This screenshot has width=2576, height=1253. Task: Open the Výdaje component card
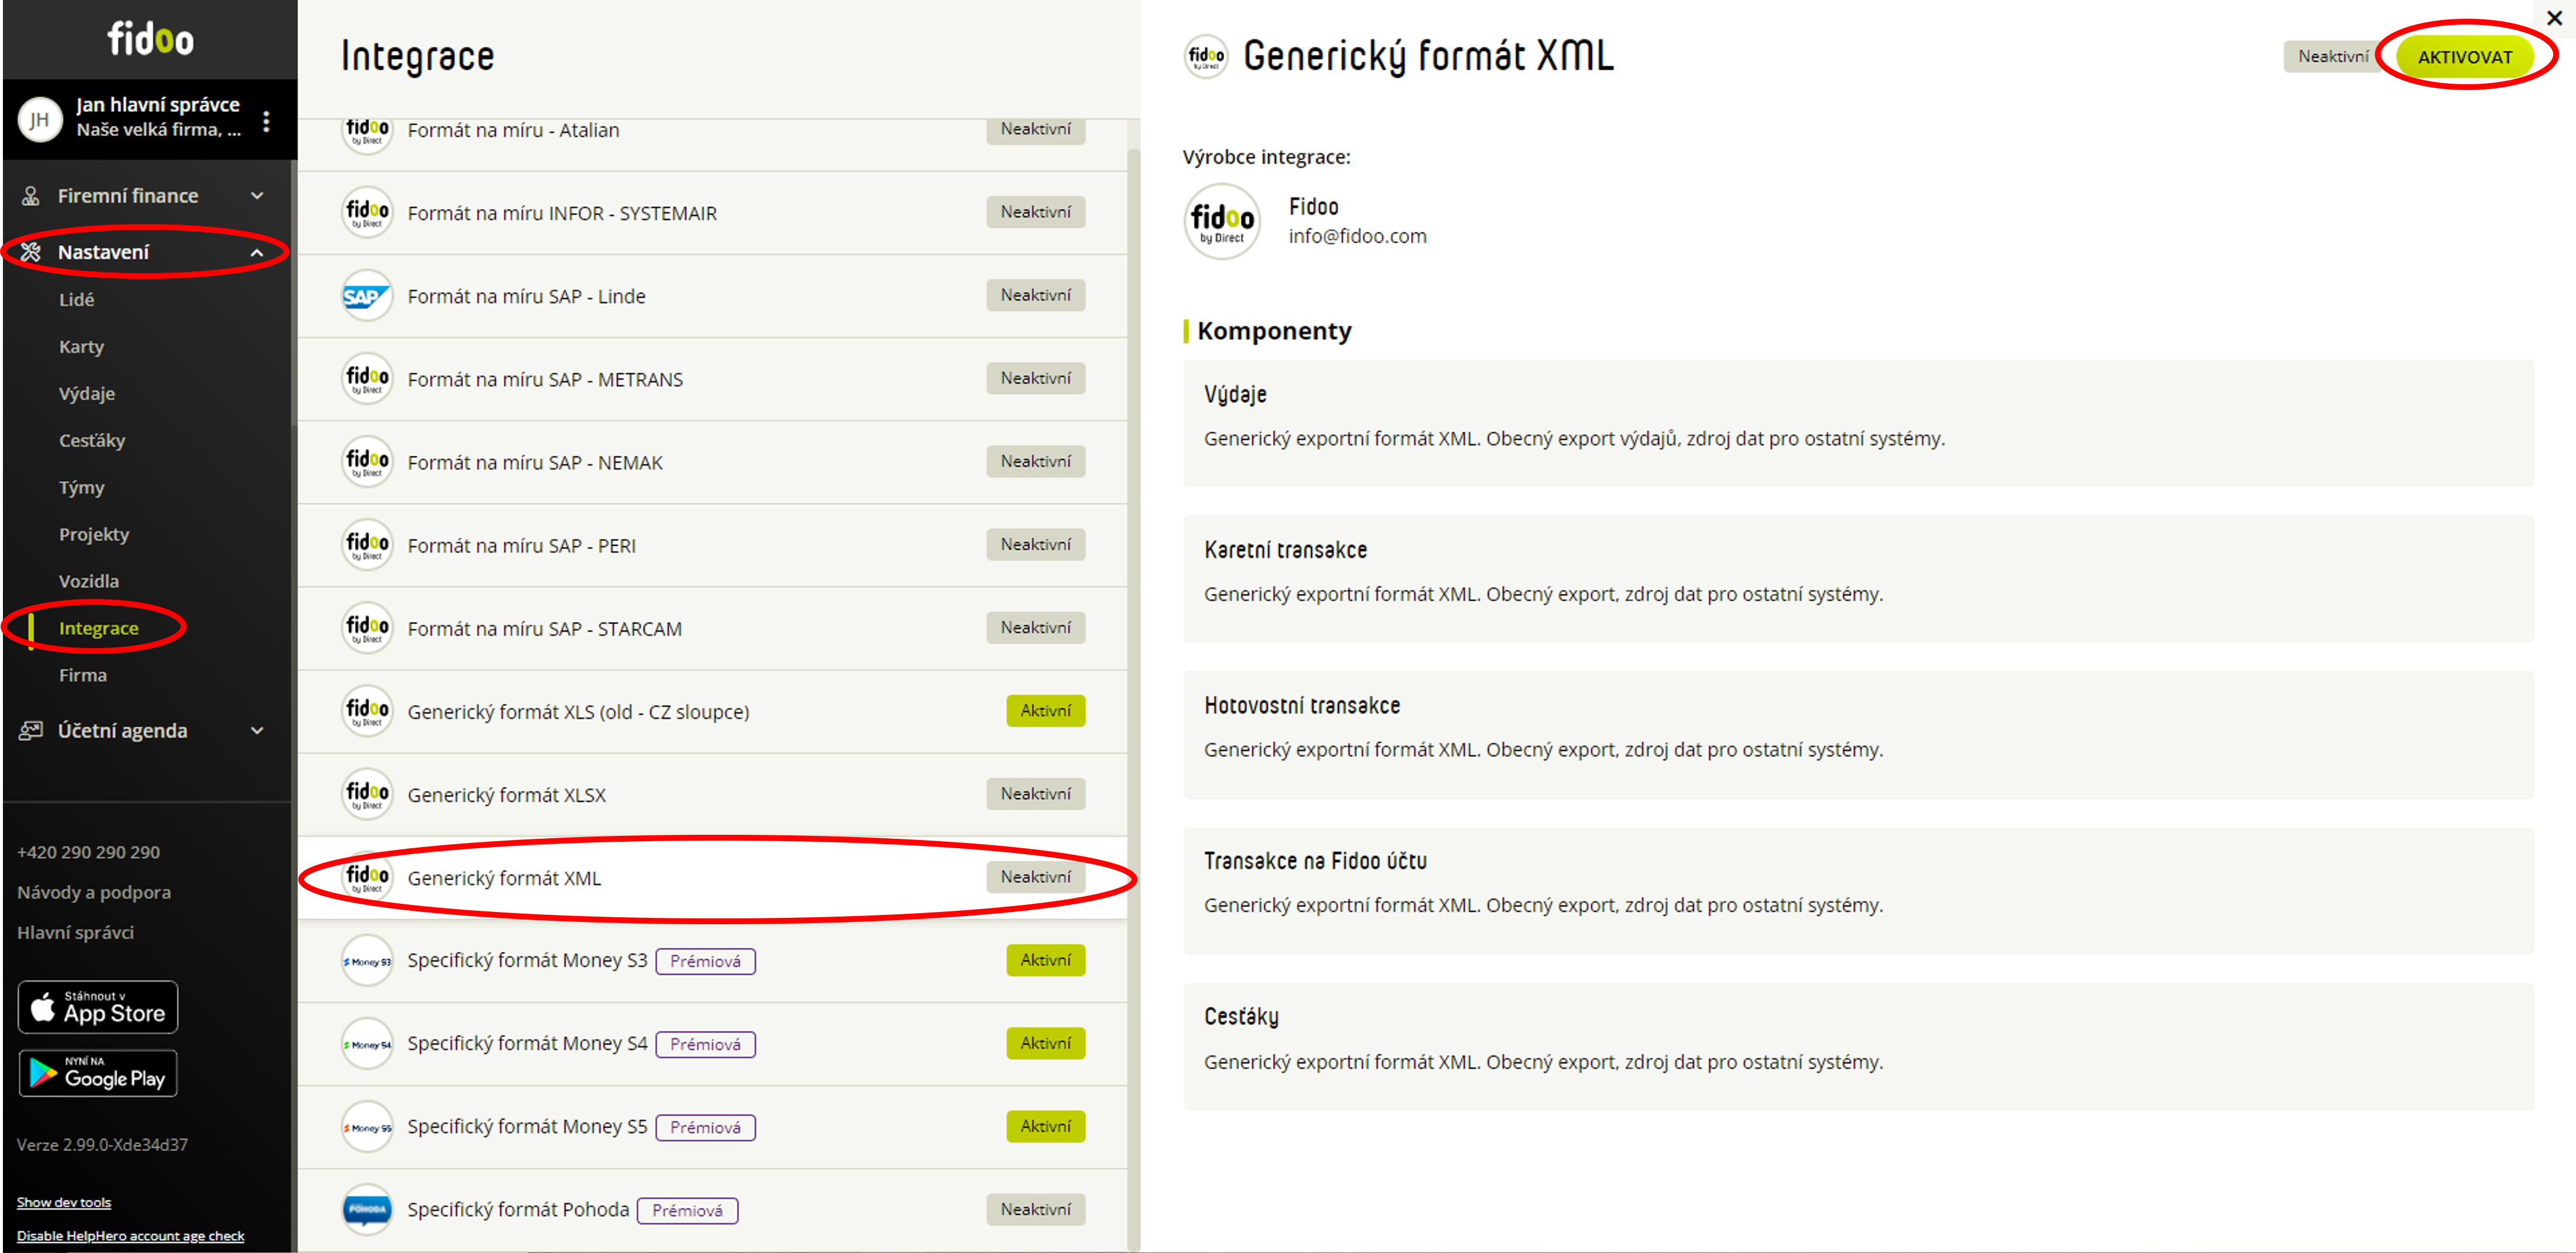(1858, 423)
